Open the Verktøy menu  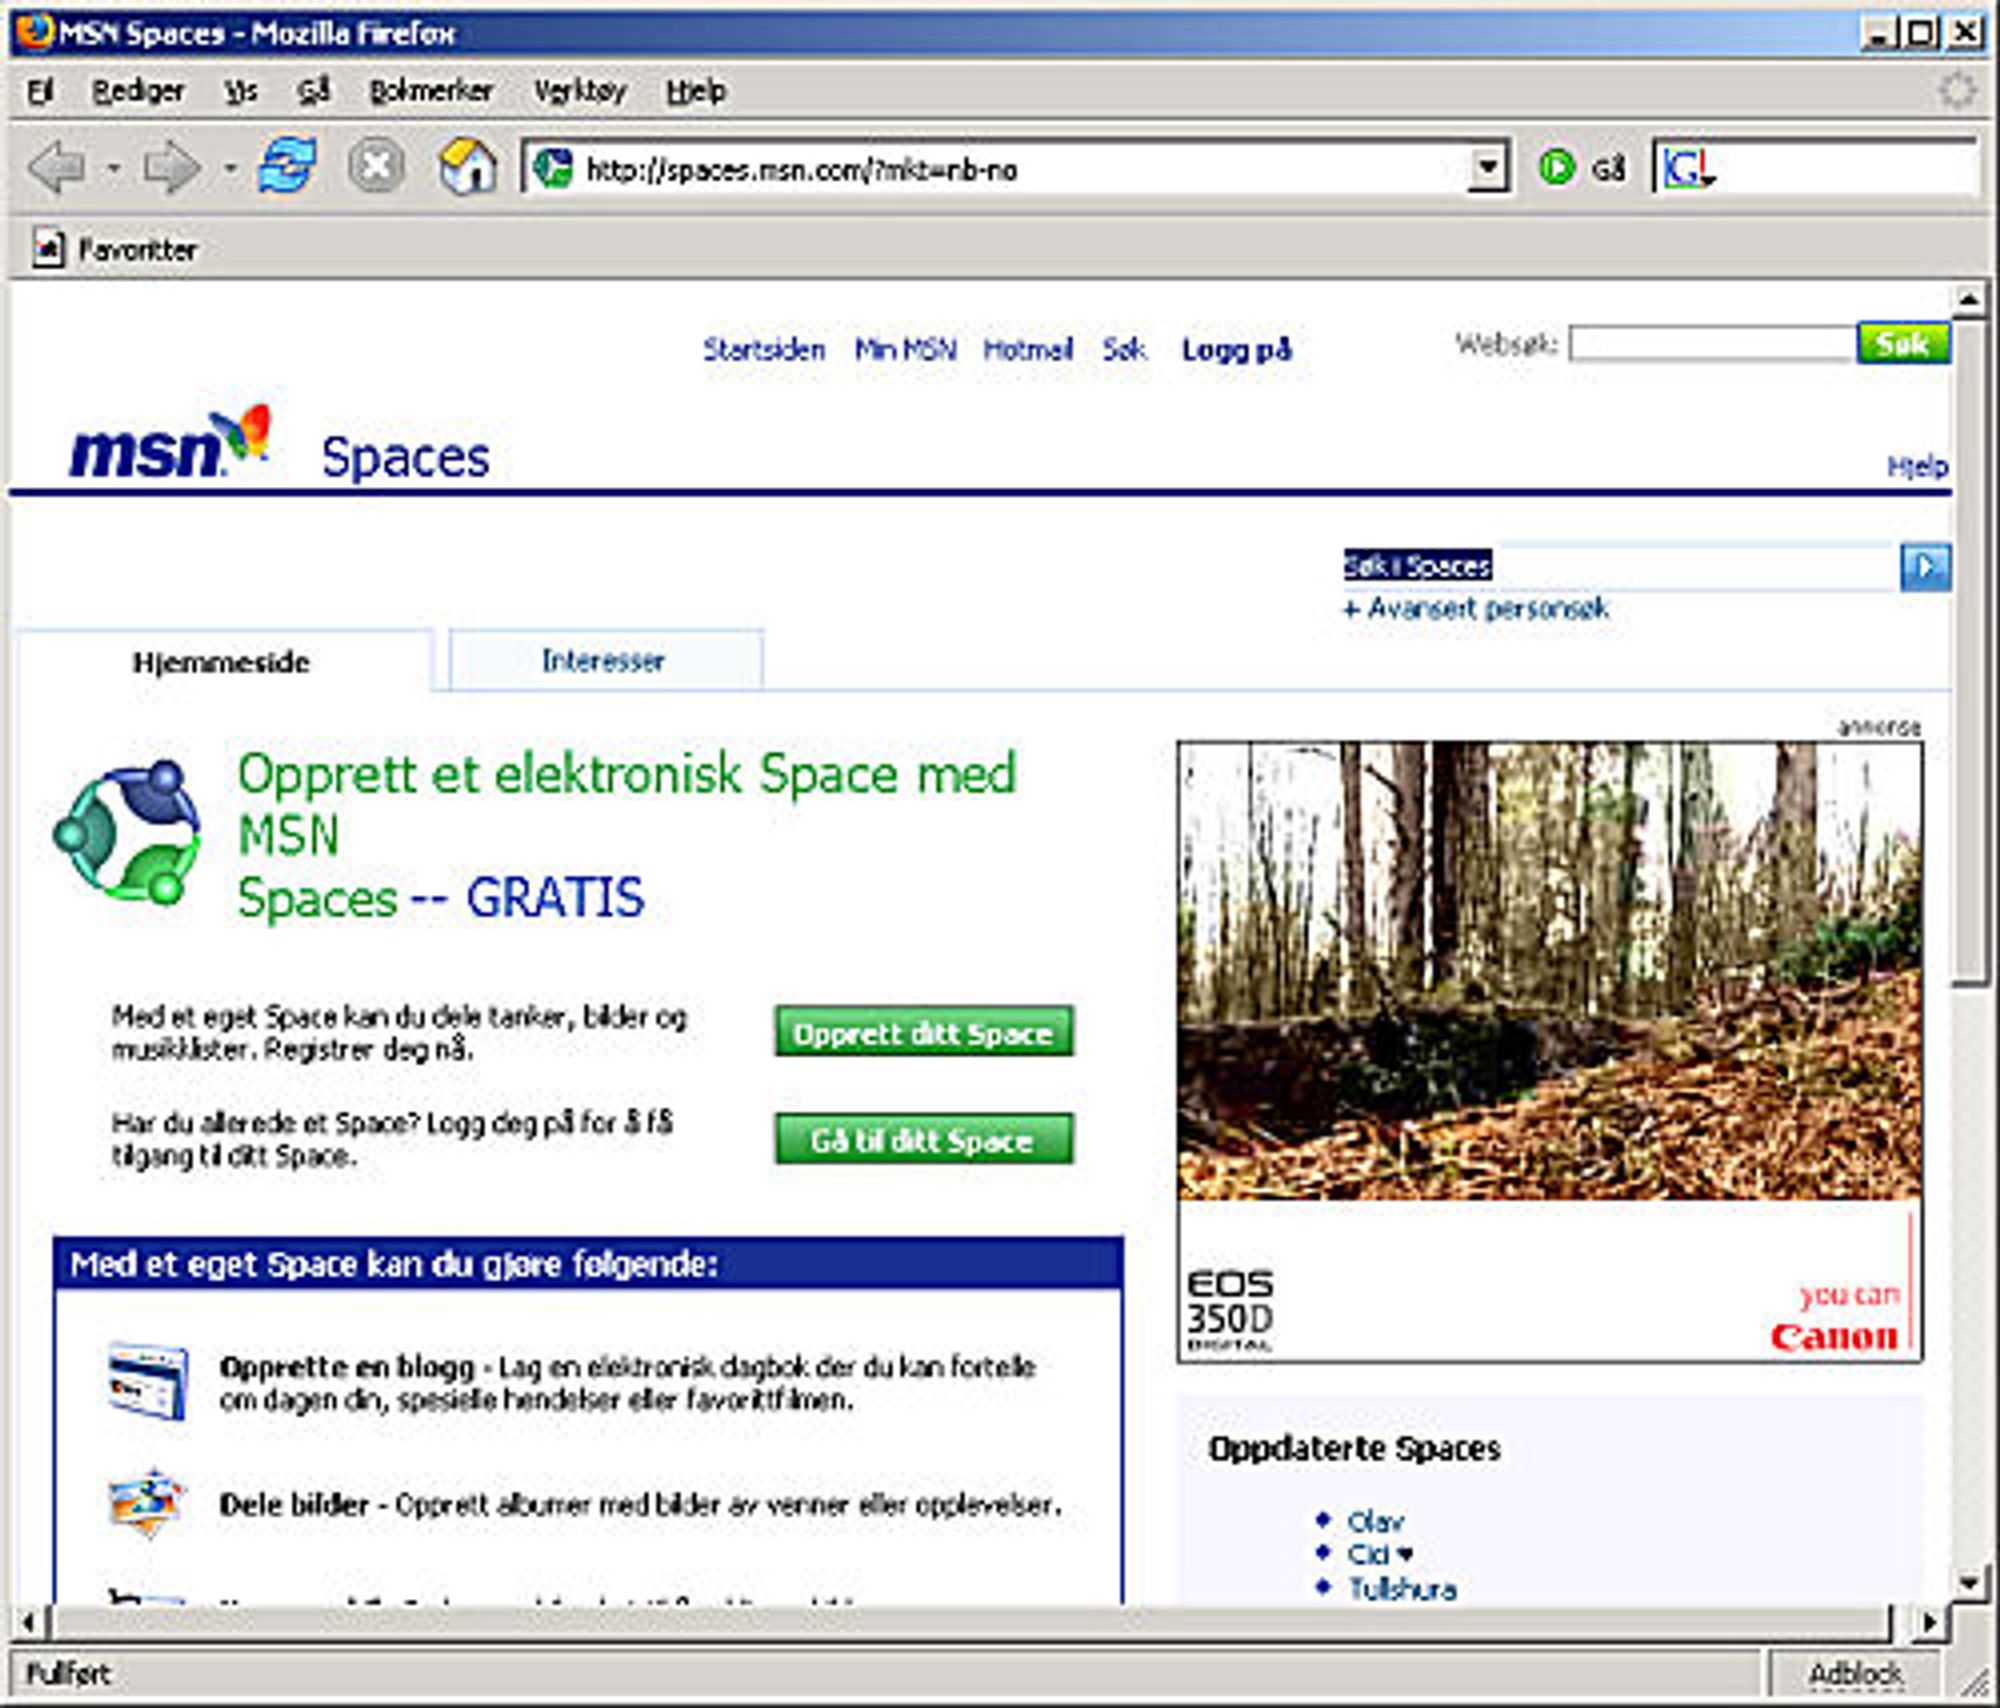tap(580, 92)
